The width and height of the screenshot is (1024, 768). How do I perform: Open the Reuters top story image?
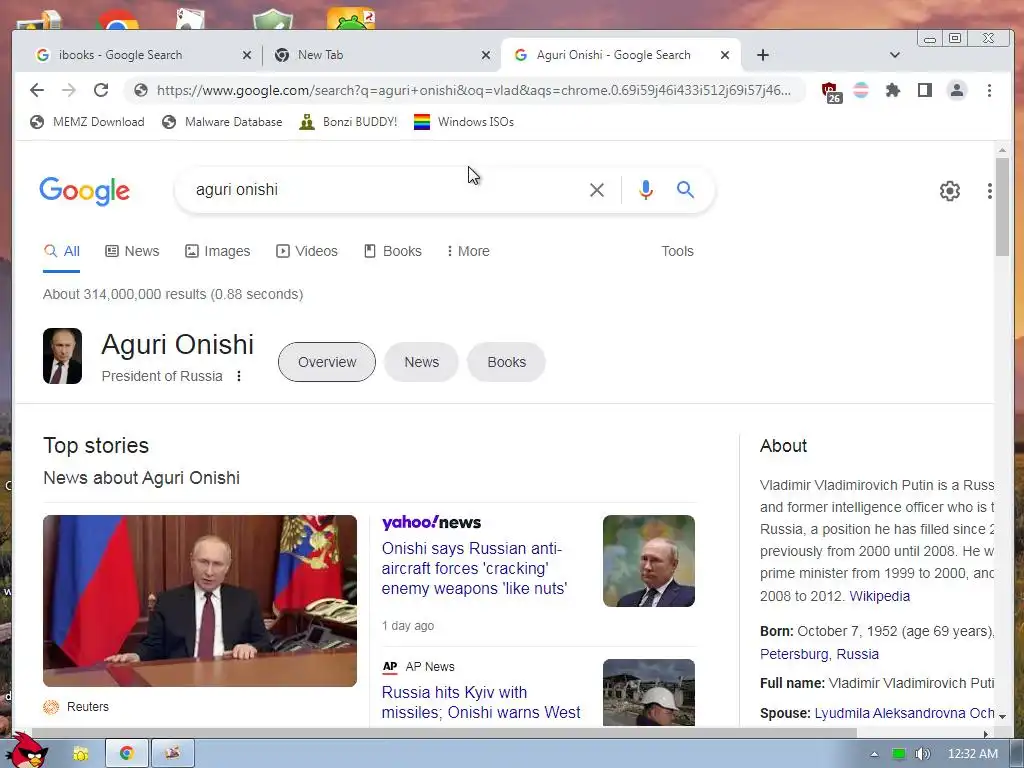click(200, 601)
